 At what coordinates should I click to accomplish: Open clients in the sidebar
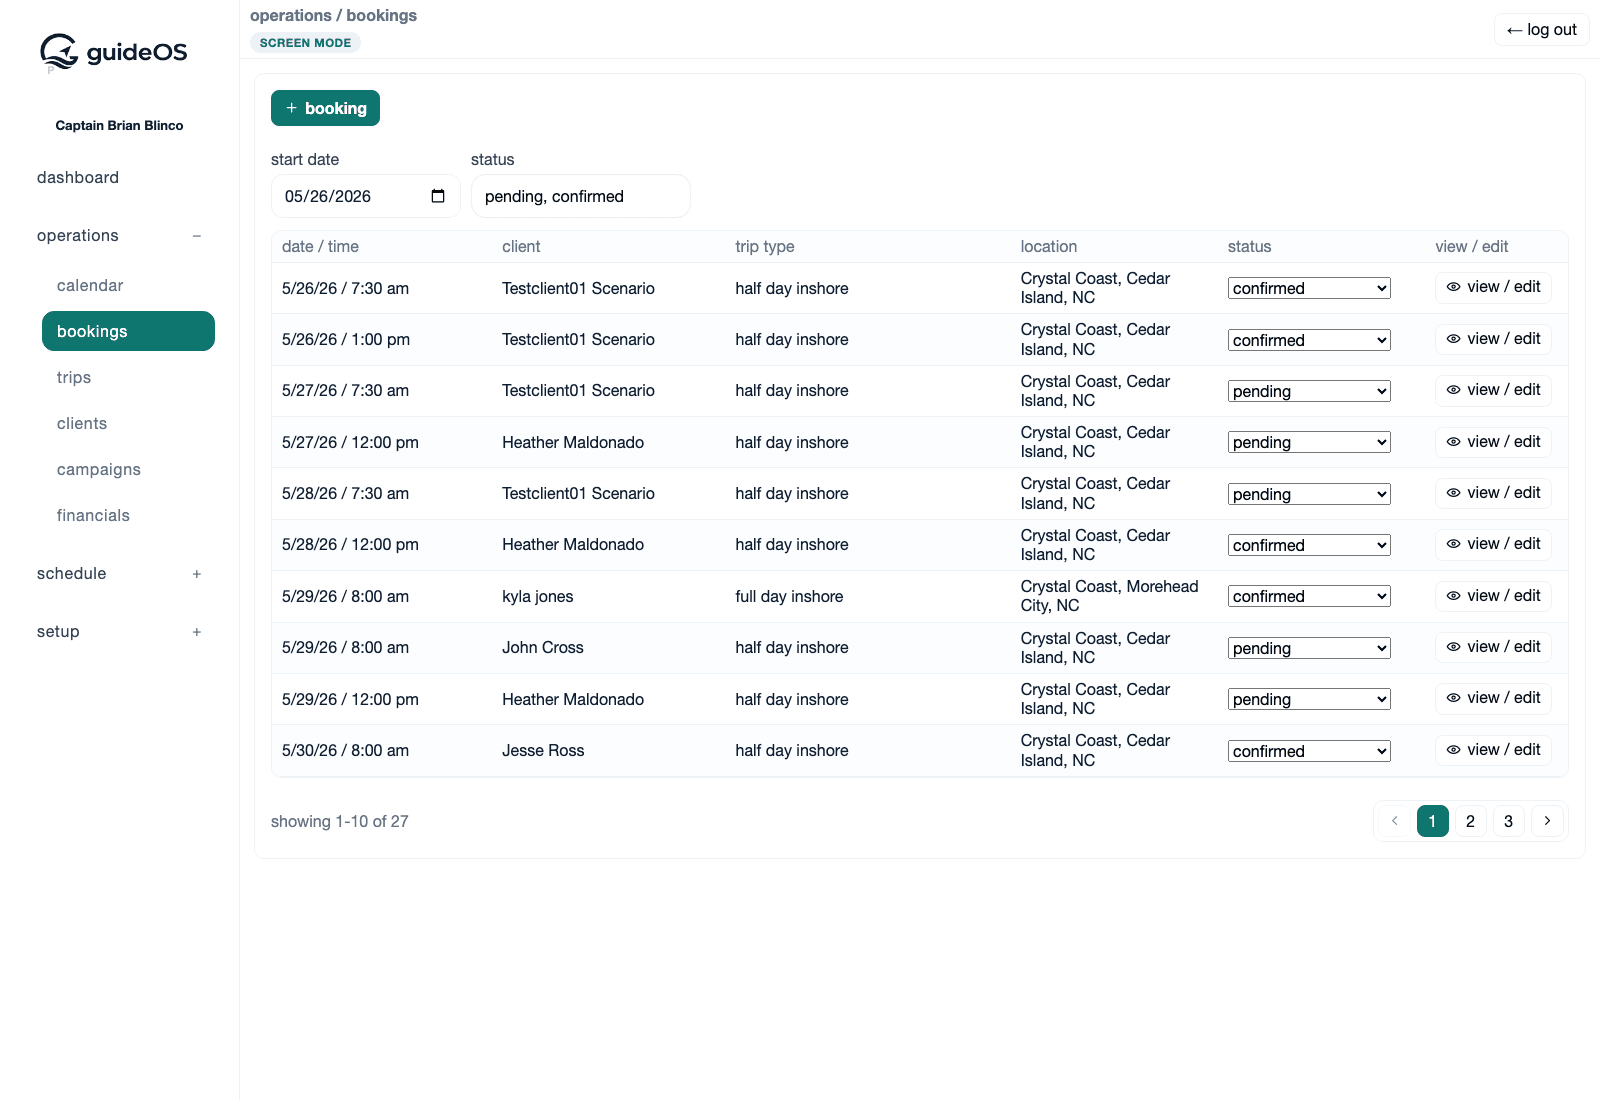pos(82,423)
